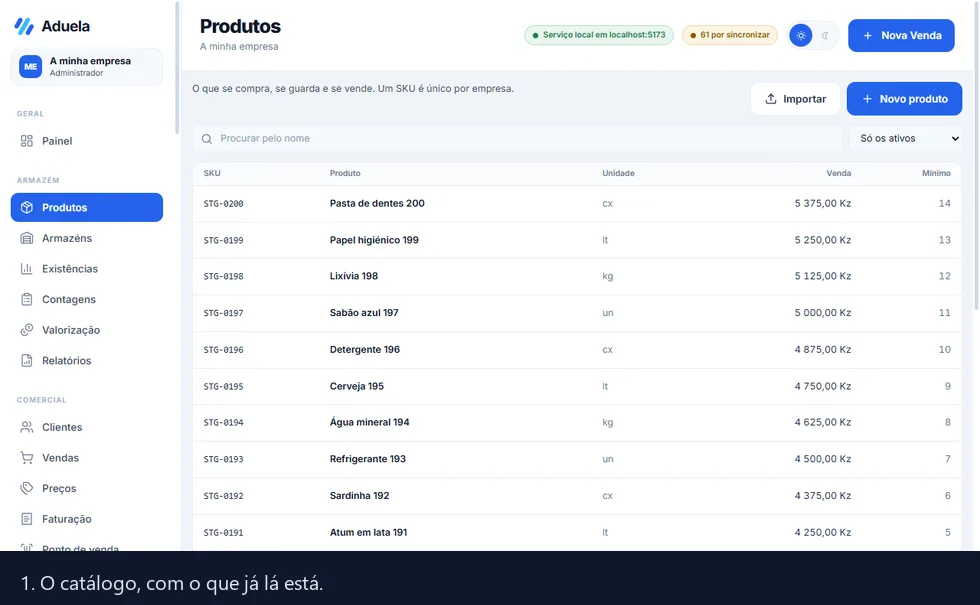980x605 pixels.
Task: Open product Água mineral 194
Action: pos(369,422)
